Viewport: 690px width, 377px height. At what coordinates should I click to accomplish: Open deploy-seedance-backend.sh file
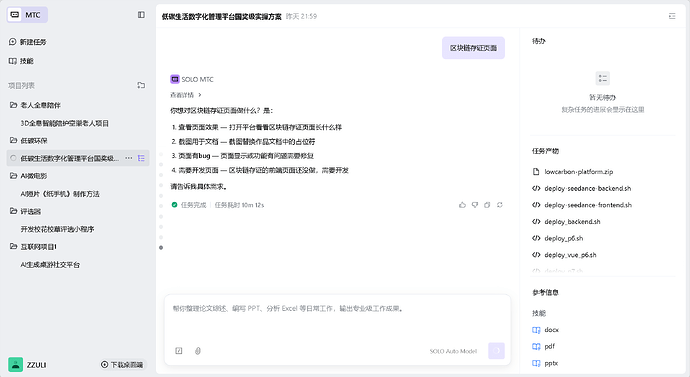[x=582, y=188]
